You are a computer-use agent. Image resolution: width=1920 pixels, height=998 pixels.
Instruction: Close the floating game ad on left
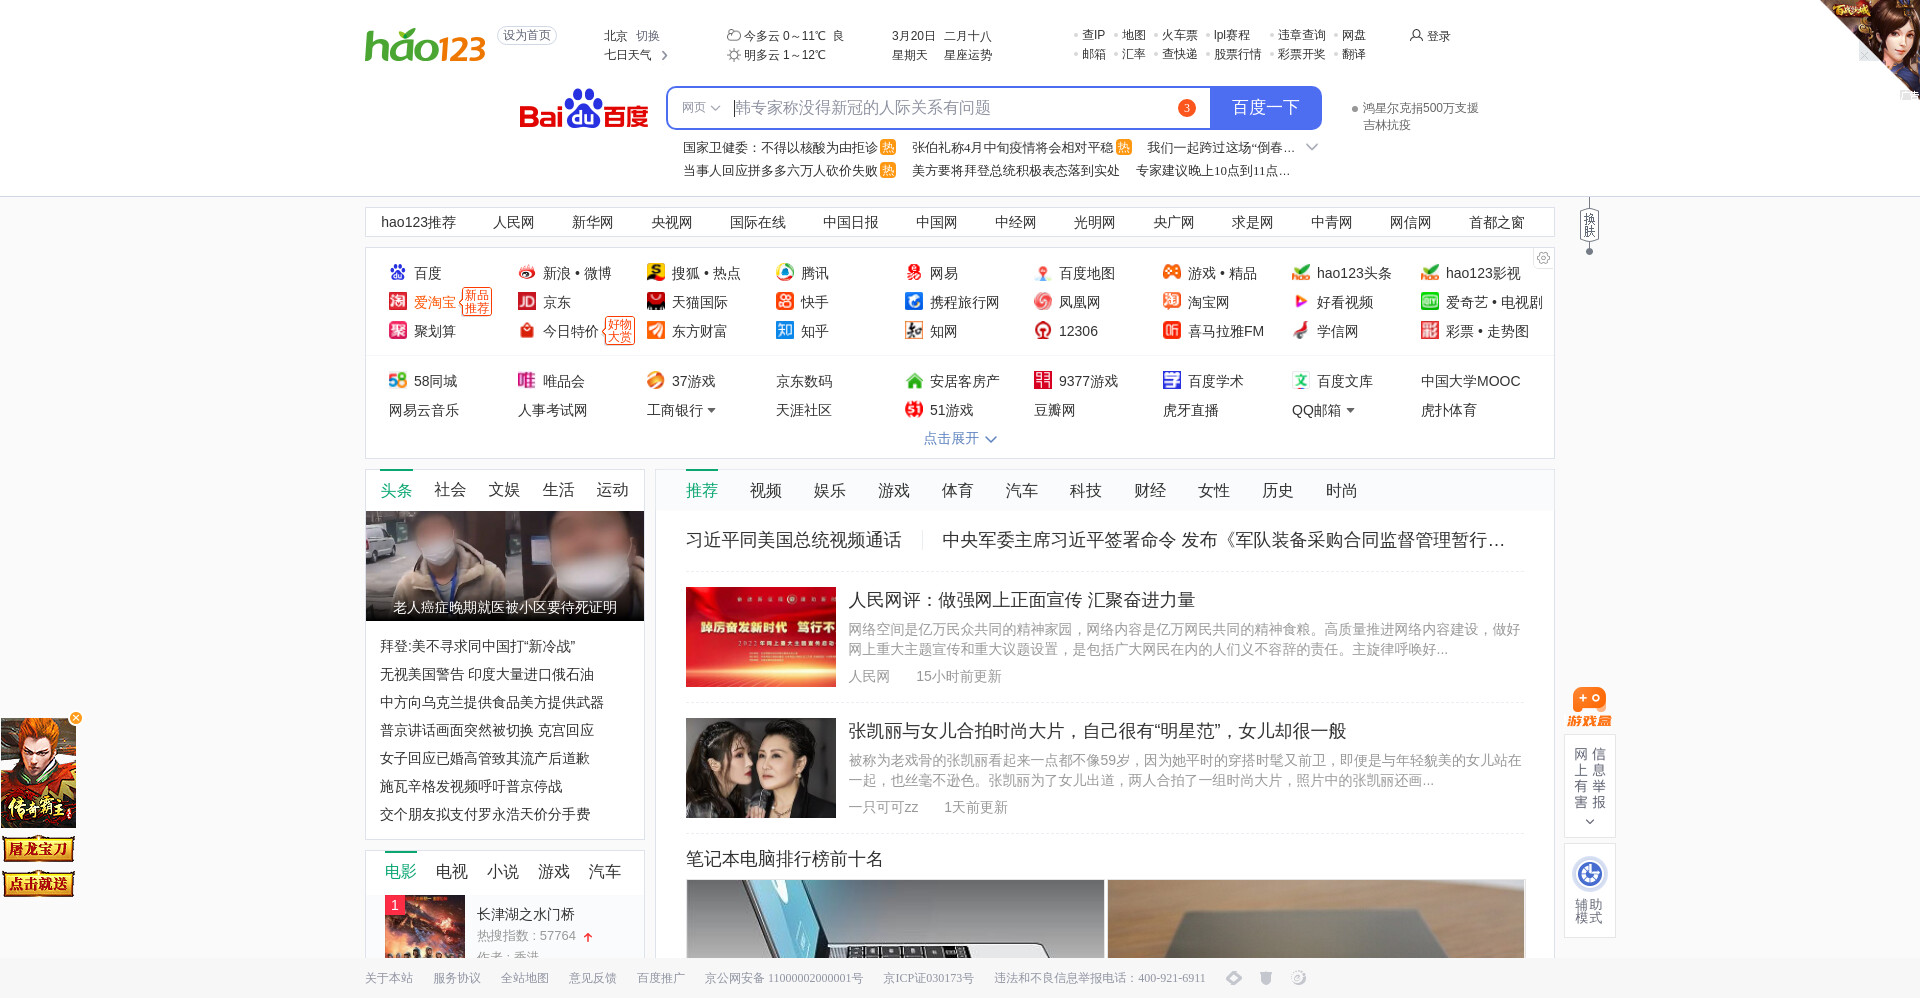(x=76, y=718)
